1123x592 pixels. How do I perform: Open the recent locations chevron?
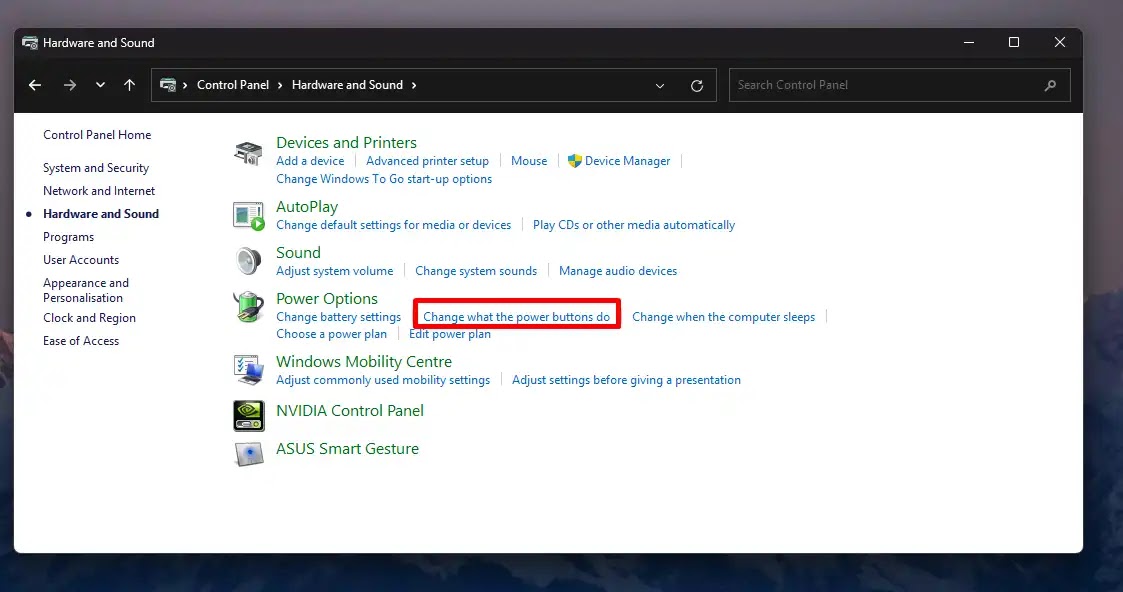tap(100, 85)
